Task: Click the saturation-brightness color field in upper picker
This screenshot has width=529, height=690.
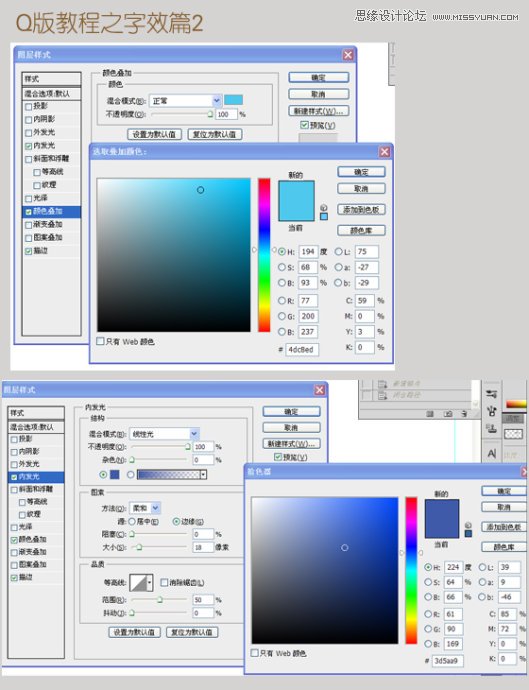Action: point(174,255)
